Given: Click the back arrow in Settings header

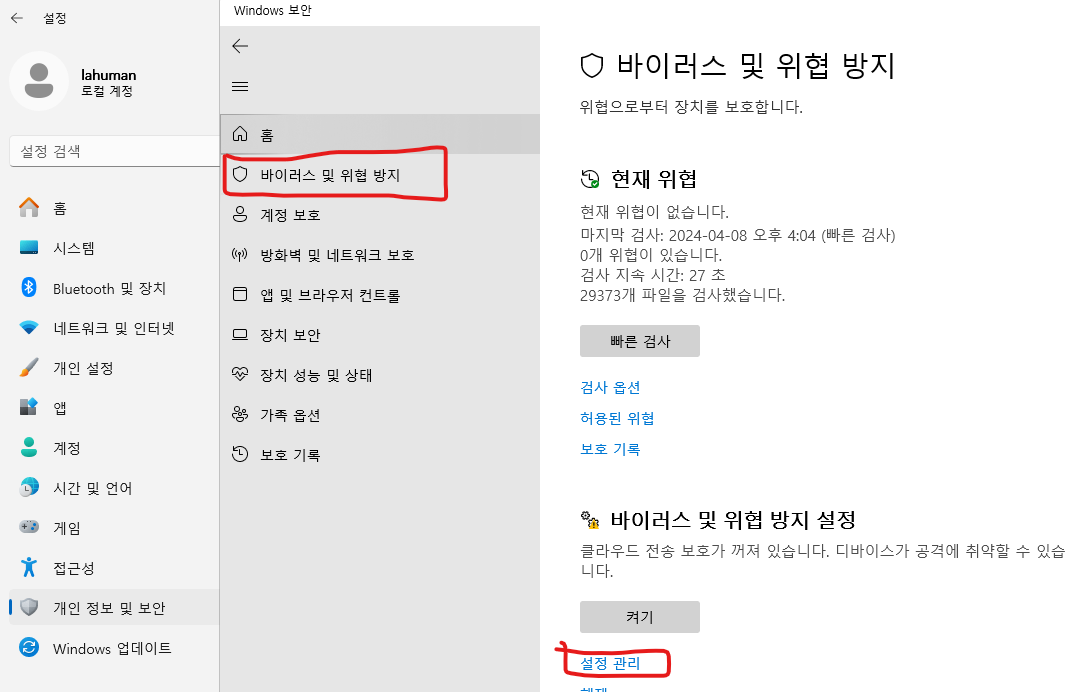Looking at the screenshot, I should coord(17,18).
